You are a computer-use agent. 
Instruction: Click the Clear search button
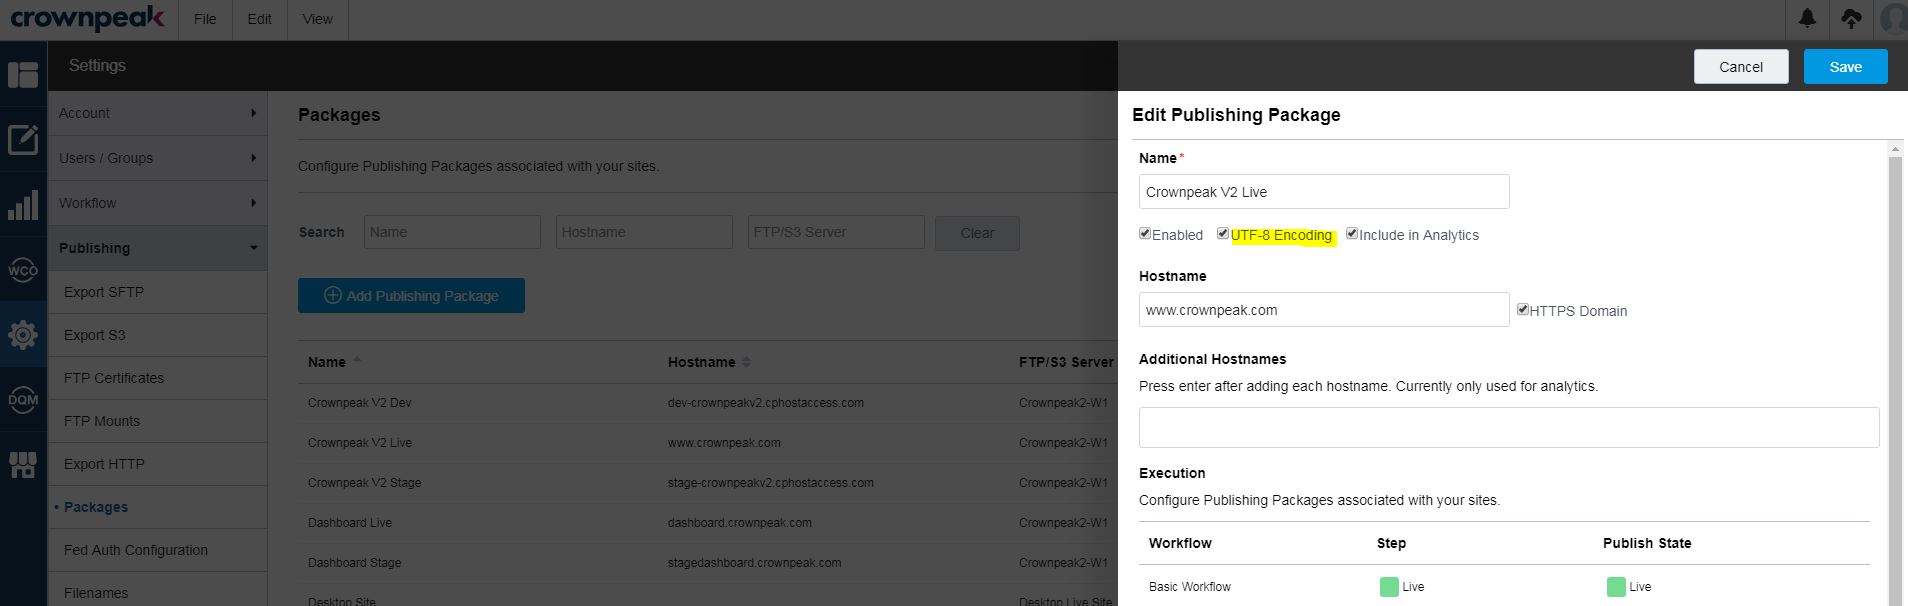click(x=977, y=233)
